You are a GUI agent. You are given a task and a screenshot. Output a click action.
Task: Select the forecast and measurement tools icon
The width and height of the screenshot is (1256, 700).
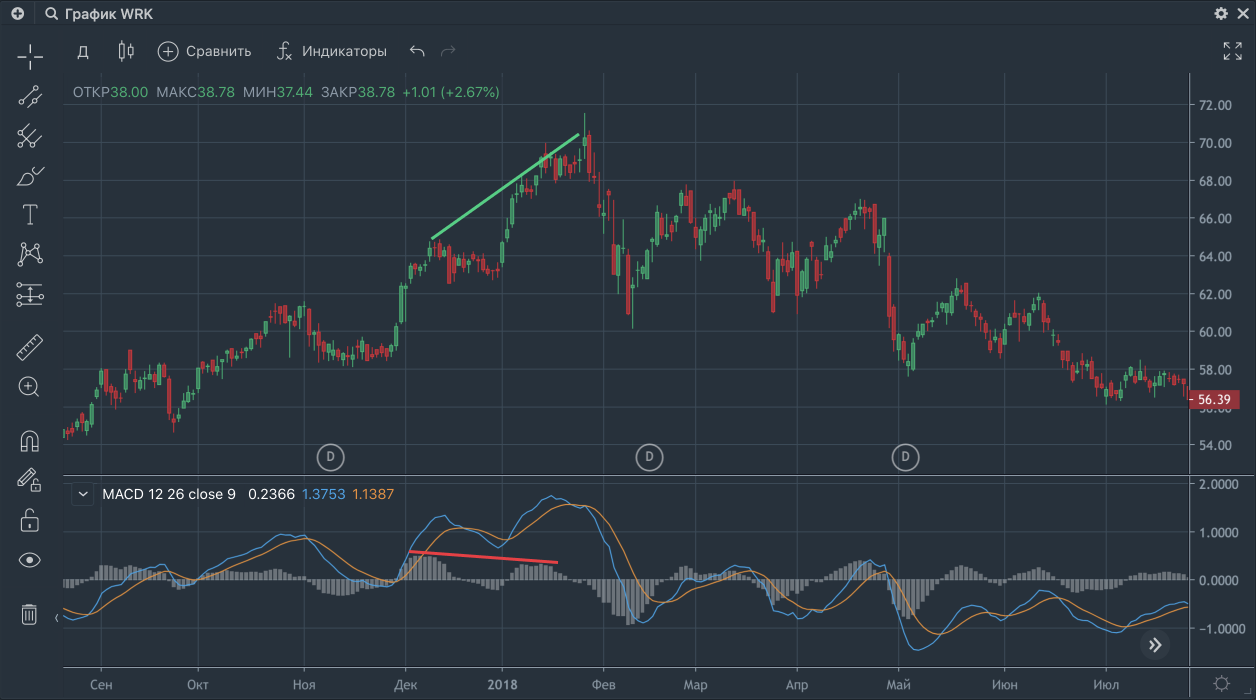(x=30, y=294)
